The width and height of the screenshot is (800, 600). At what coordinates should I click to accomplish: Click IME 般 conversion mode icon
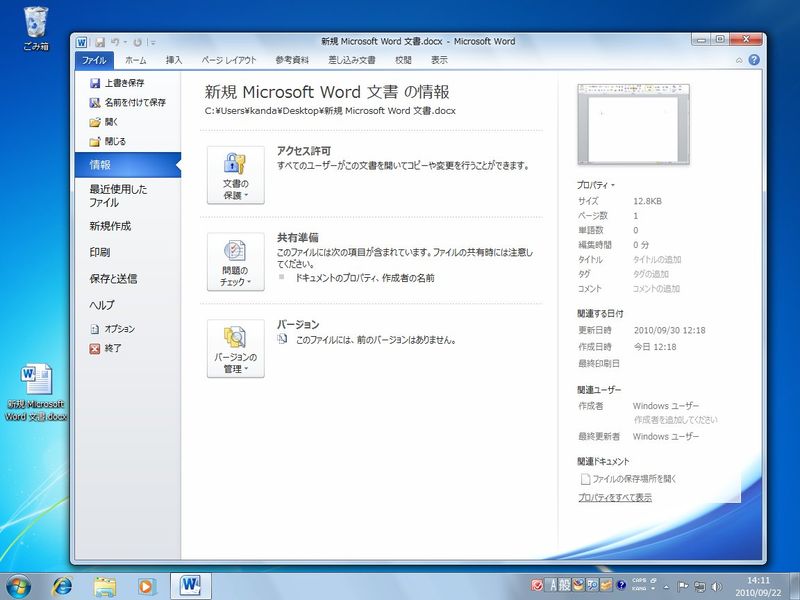point(564,585)
